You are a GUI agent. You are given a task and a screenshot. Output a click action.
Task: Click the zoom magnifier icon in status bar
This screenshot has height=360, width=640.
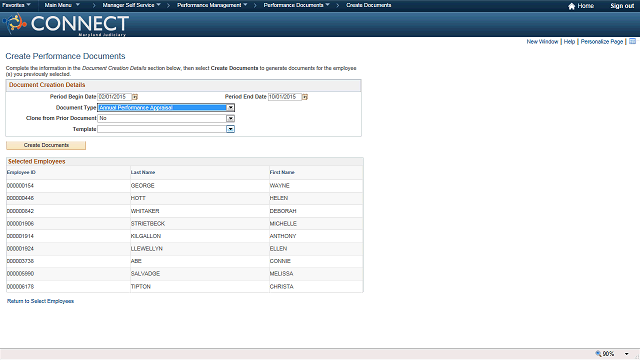pyautogui.click(x=598, y=354)
